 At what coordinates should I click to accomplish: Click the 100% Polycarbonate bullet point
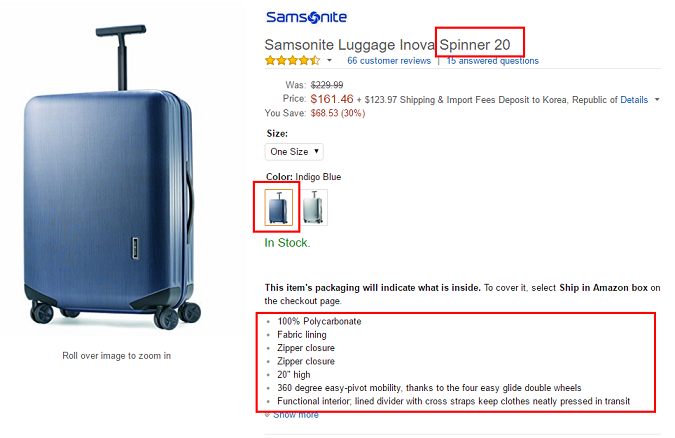pos(319,322)
